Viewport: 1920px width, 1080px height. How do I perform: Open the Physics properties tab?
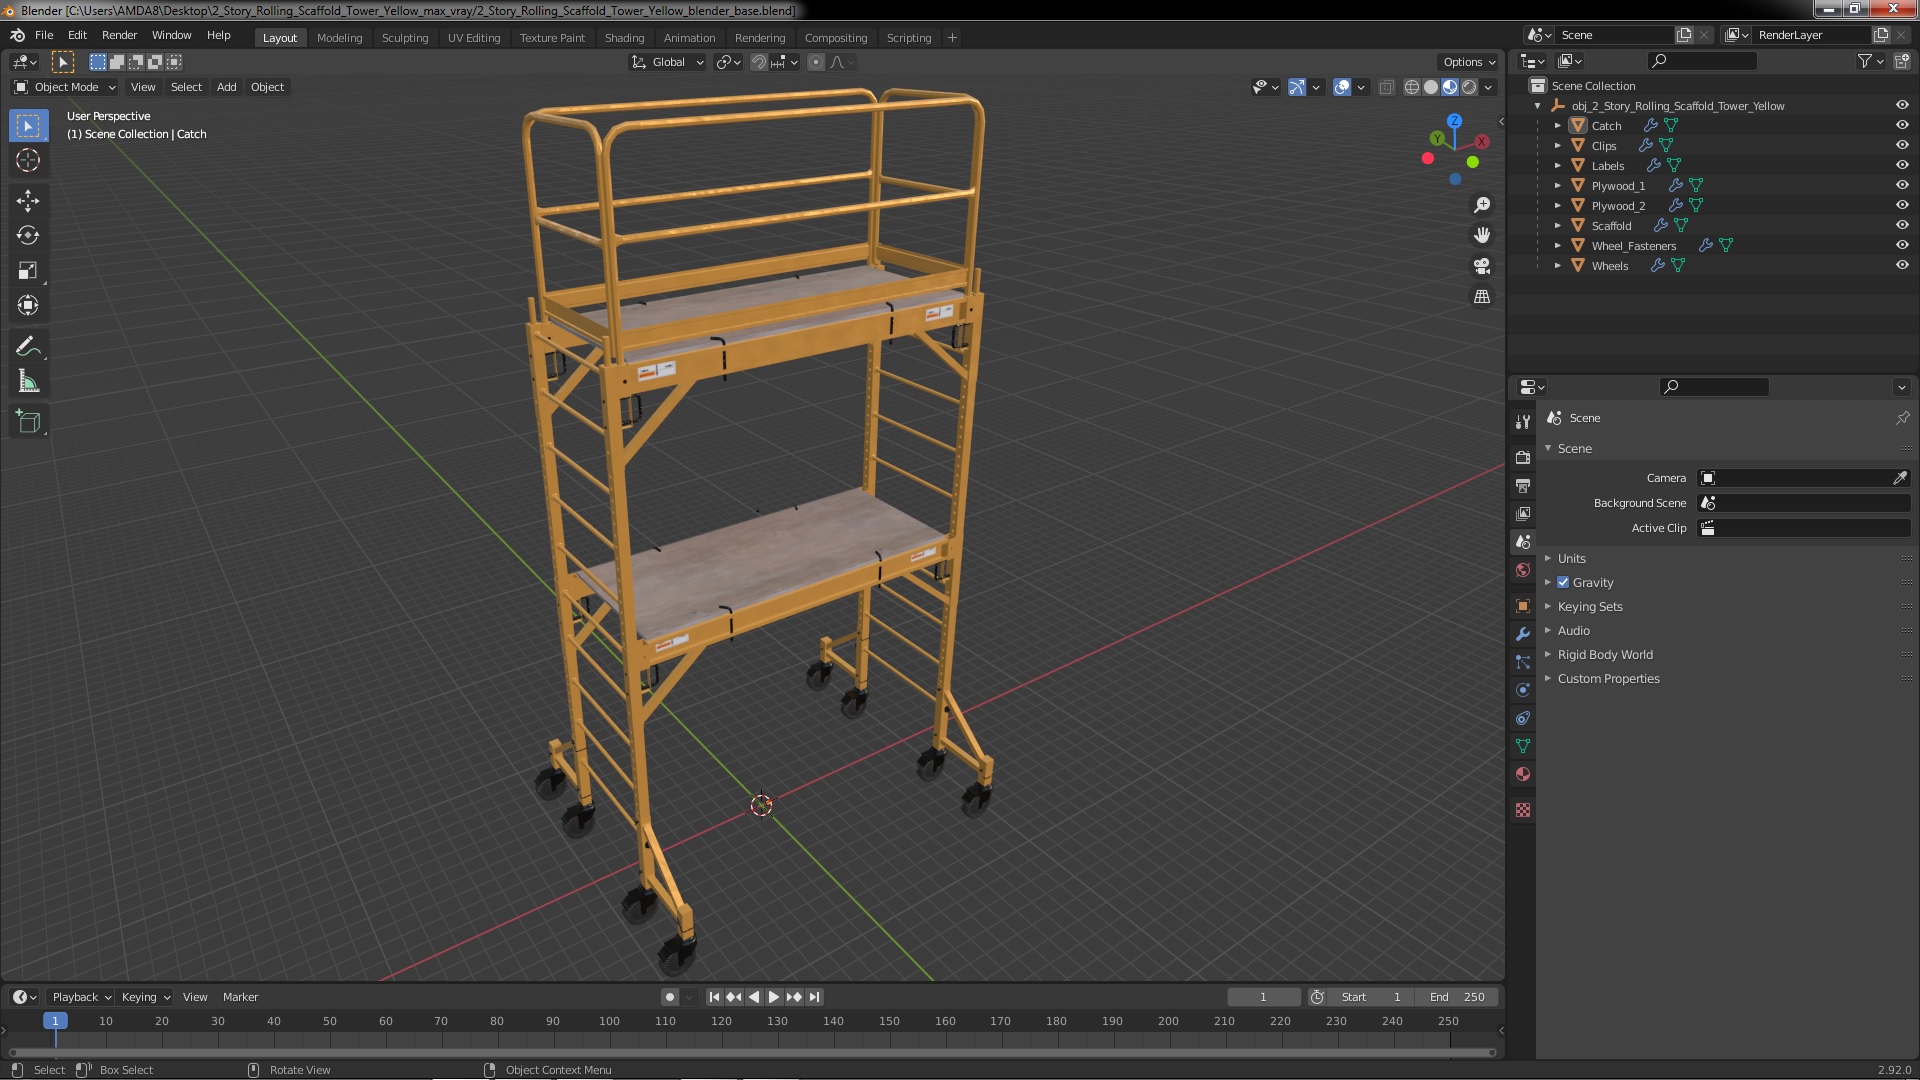1523,690
